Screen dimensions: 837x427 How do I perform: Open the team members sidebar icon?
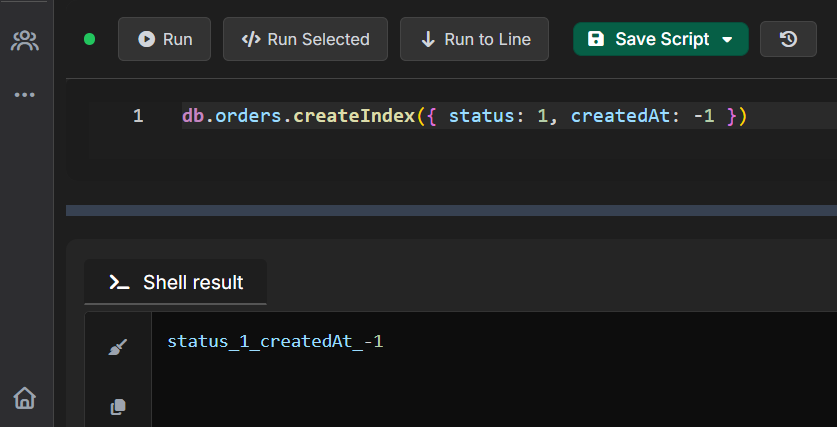pos(25,41)
